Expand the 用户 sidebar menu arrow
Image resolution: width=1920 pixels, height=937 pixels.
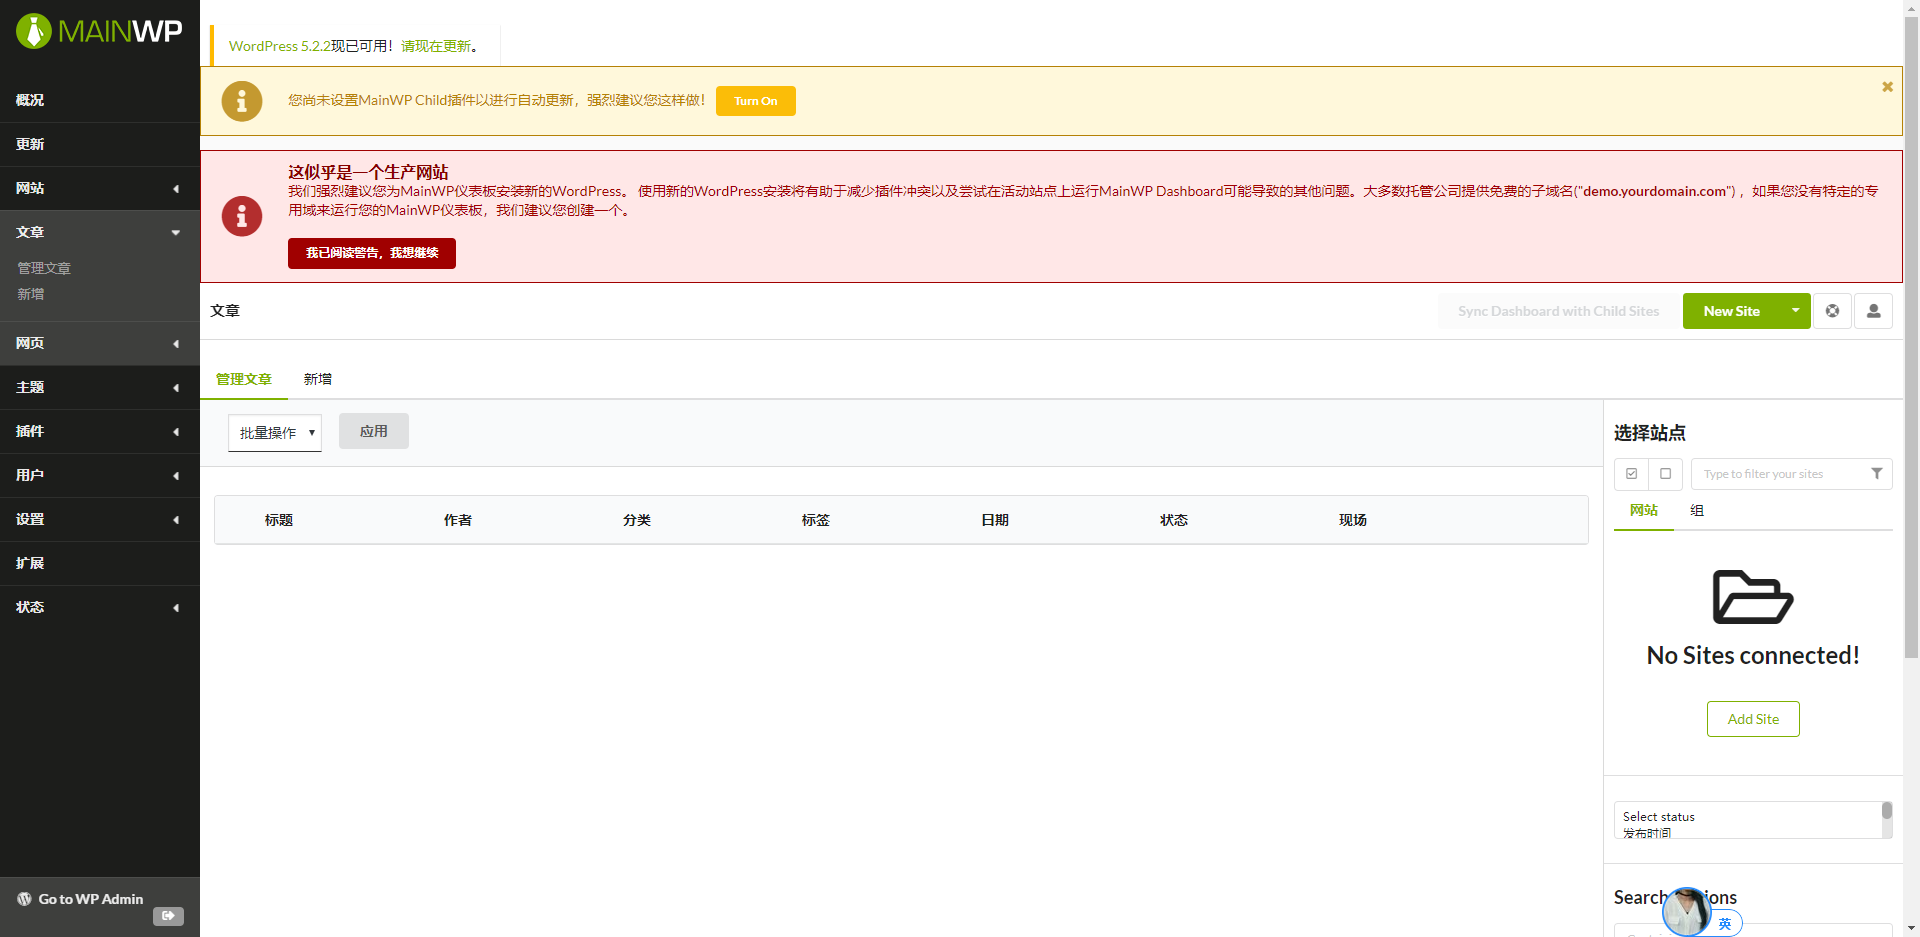176,476
